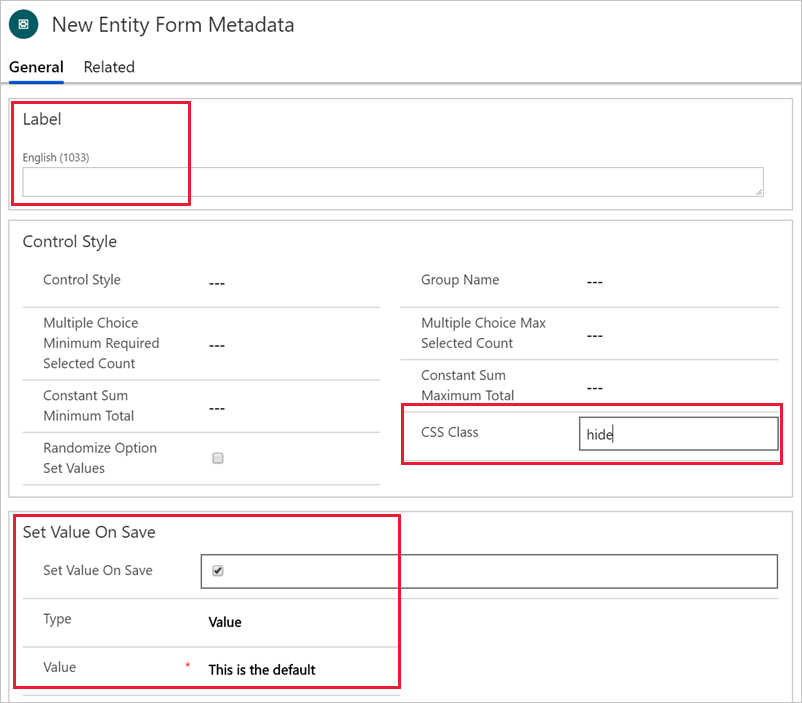Click the Set Value On Save section heading

[x=89, y=532]
